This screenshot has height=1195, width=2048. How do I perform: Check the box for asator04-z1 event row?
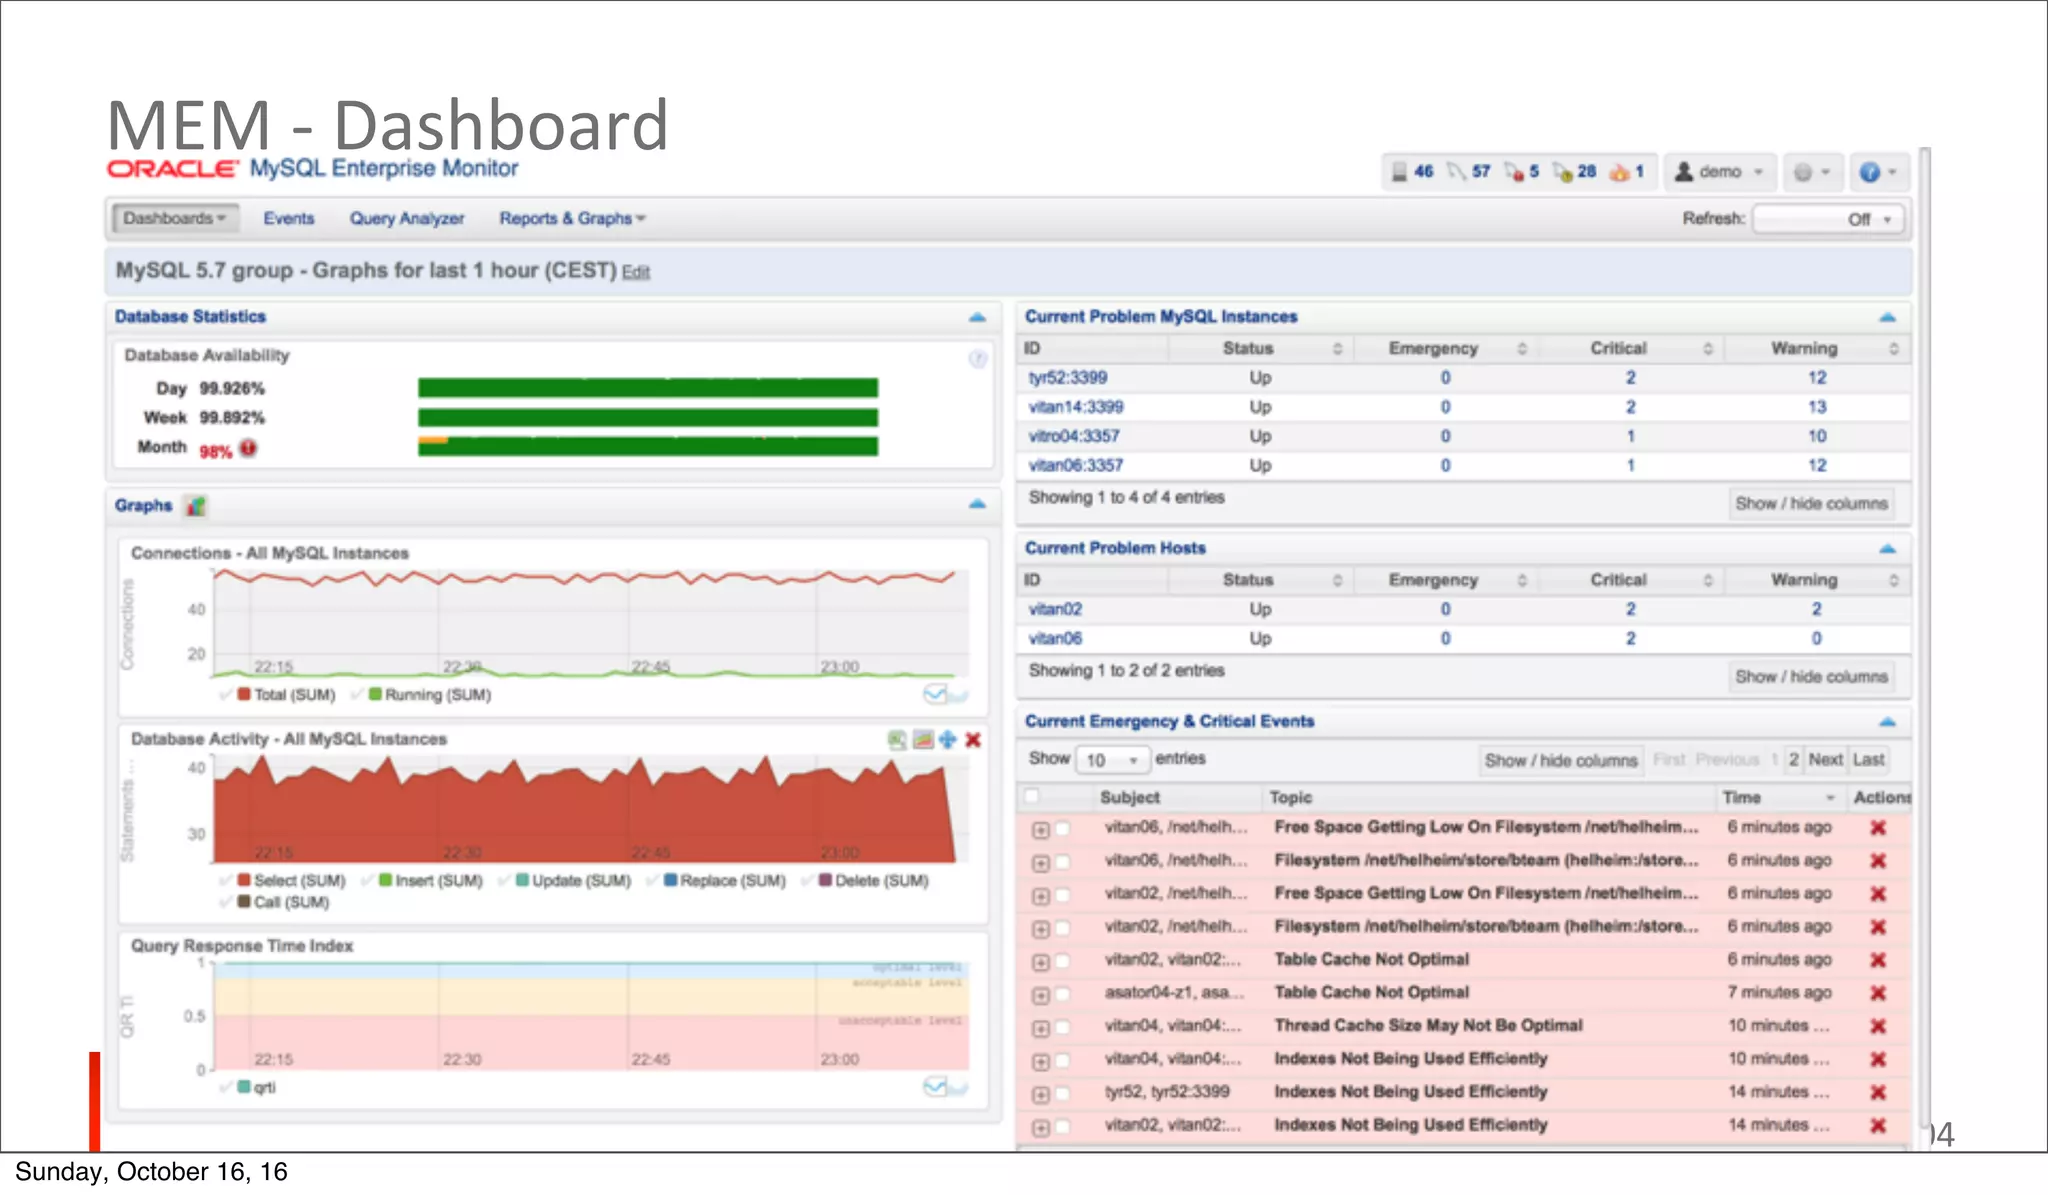[x=1063, y=994]
